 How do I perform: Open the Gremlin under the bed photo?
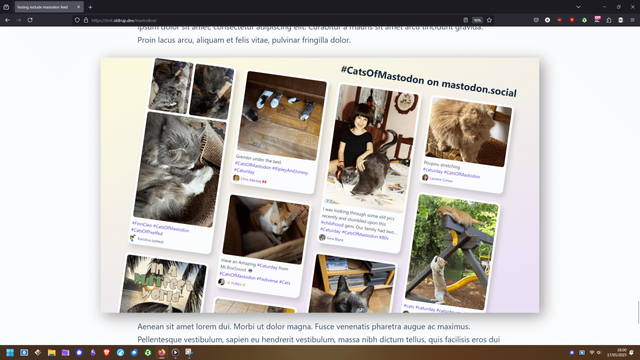pos(282,116)
